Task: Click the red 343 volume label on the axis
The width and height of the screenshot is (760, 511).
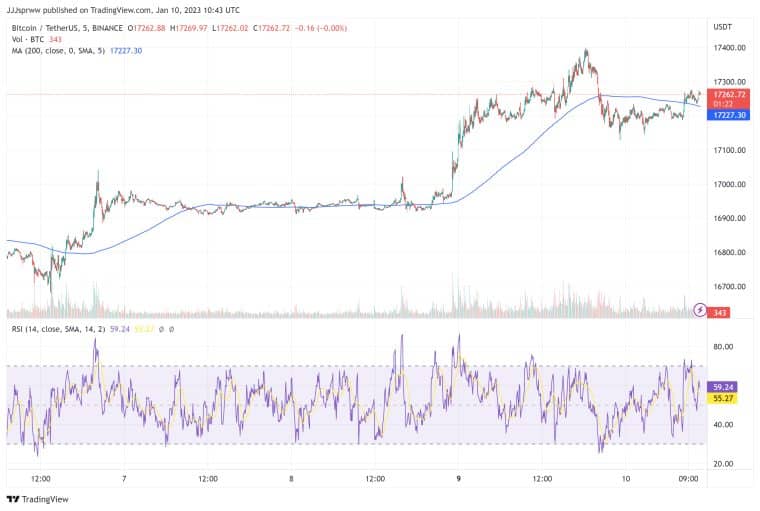Action: pyautogui.click(x=719, y=313)
